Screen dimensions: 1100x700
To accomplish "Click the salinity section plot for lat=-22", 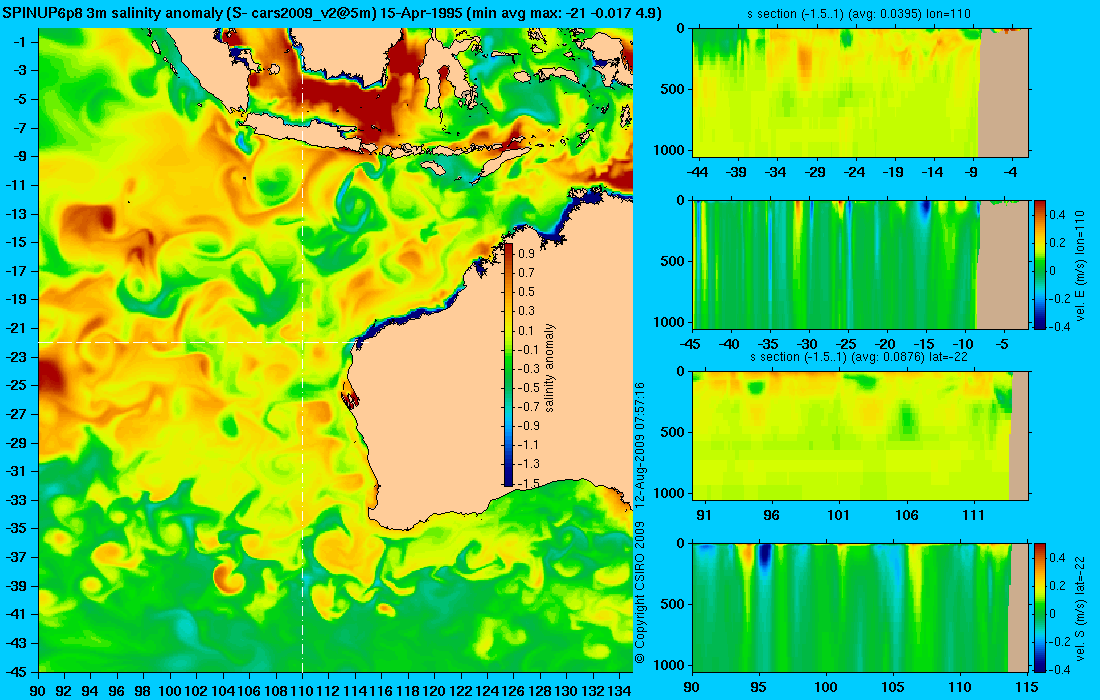I will coord(860,436).
